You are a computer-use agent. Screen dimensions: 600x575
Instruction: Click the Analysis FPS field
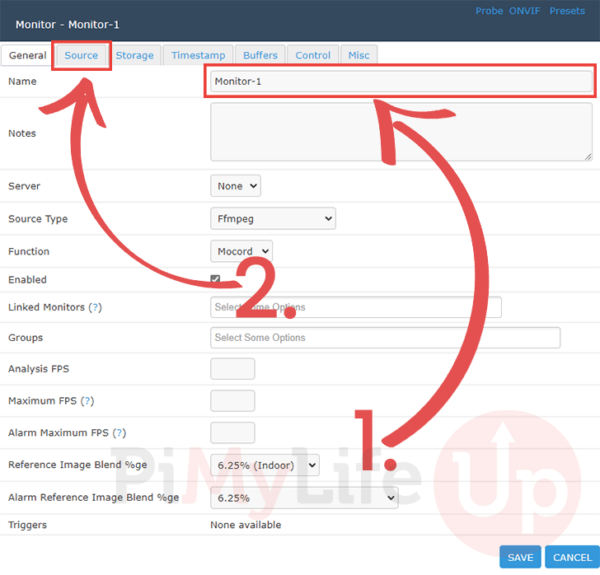tap(232, 369)
